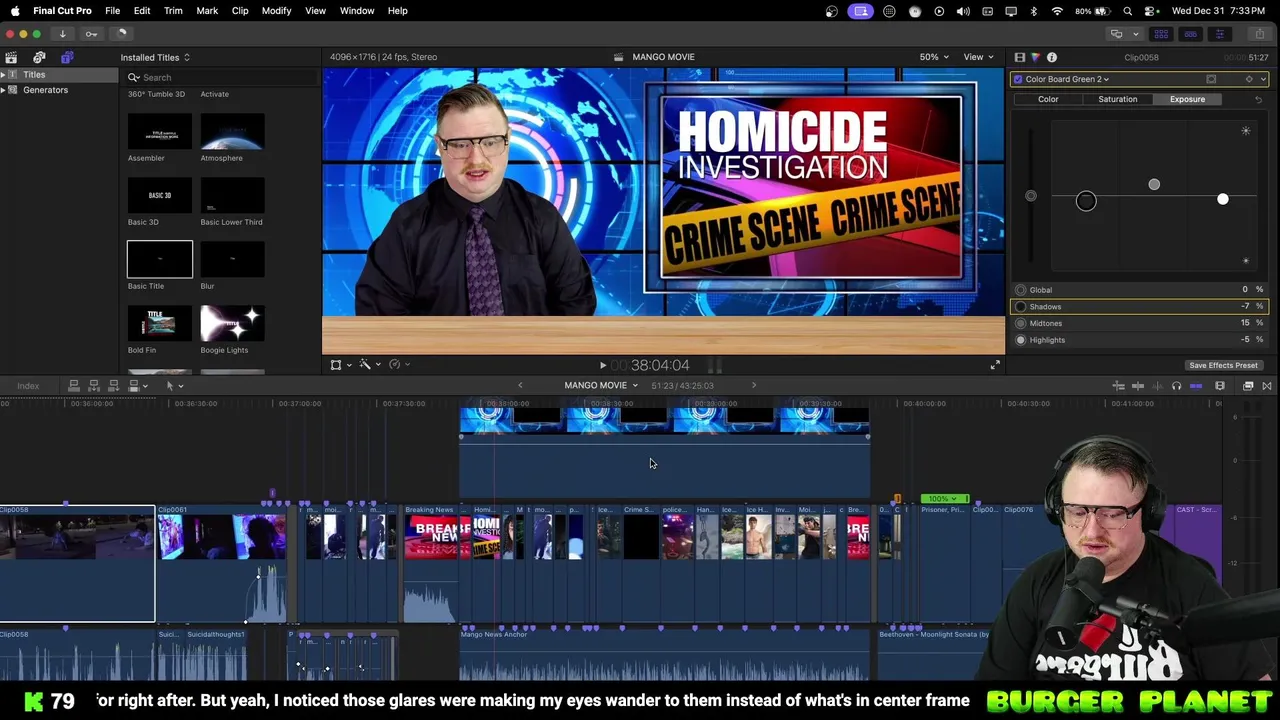The image size is (1280, 720).
Task: Click Save Effects Preset button
Action: [x=1223, y=365]
